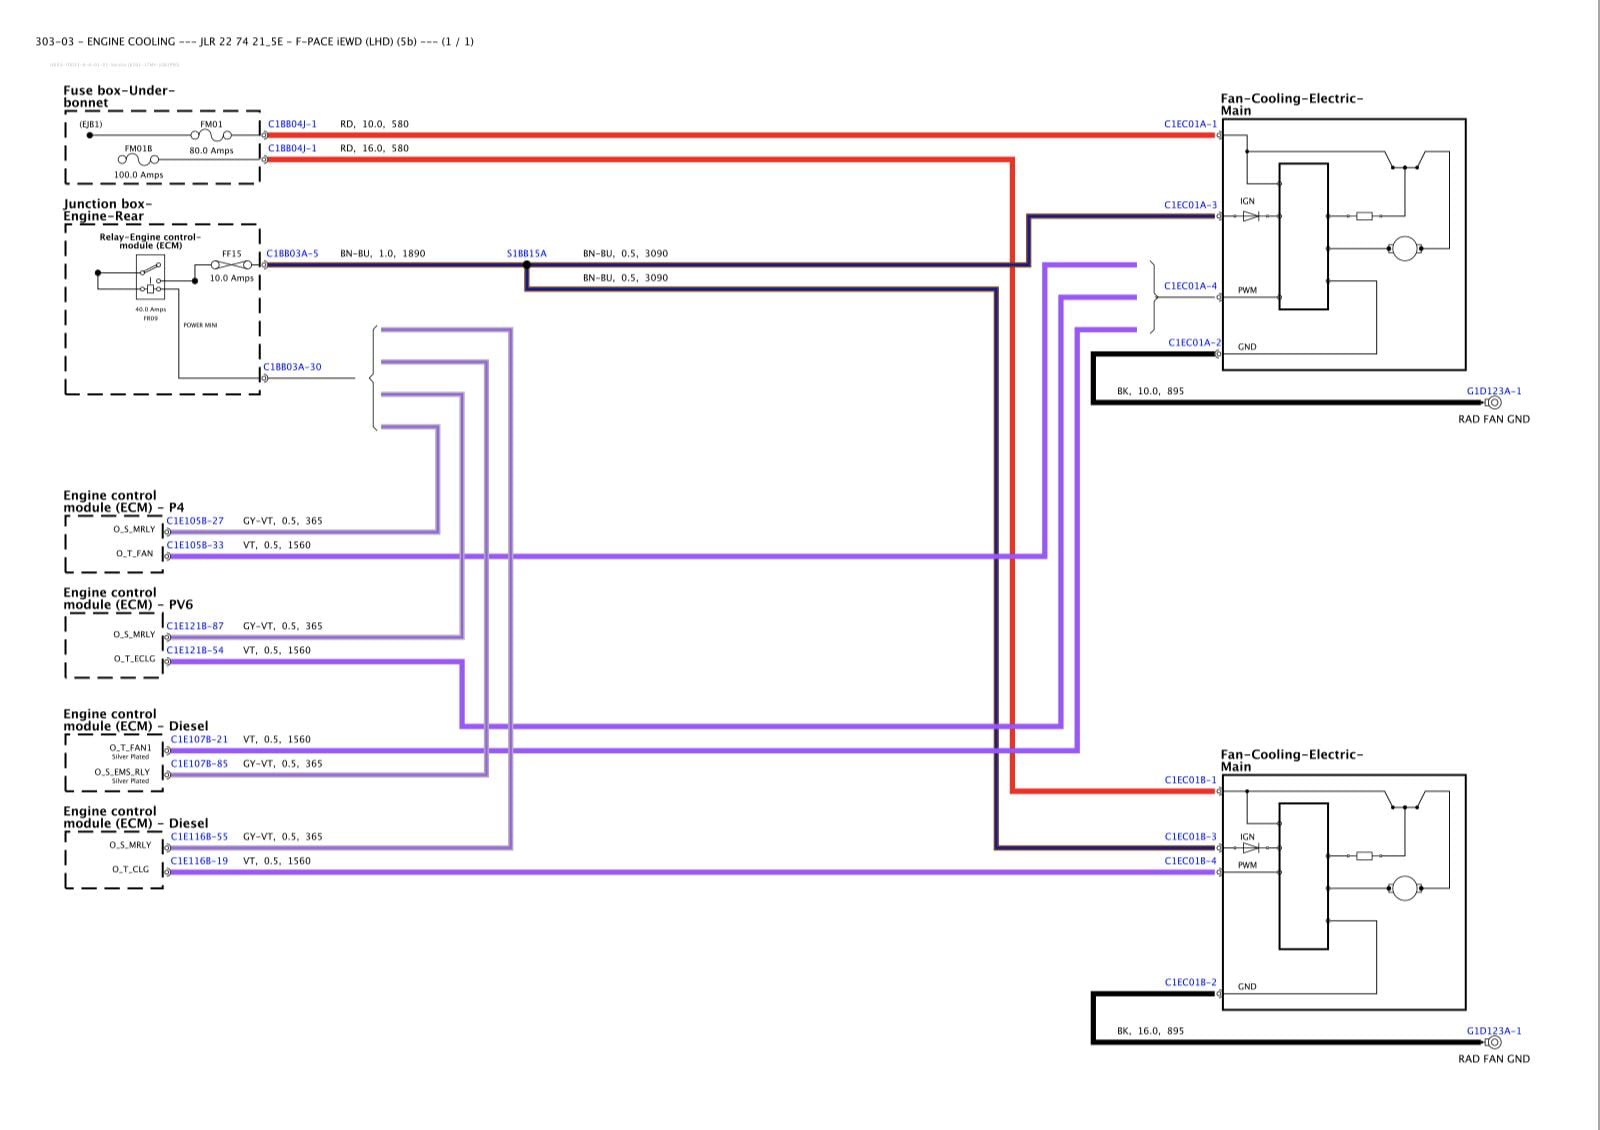Open the S1BB15A splice link

click(x=526, y=254)
